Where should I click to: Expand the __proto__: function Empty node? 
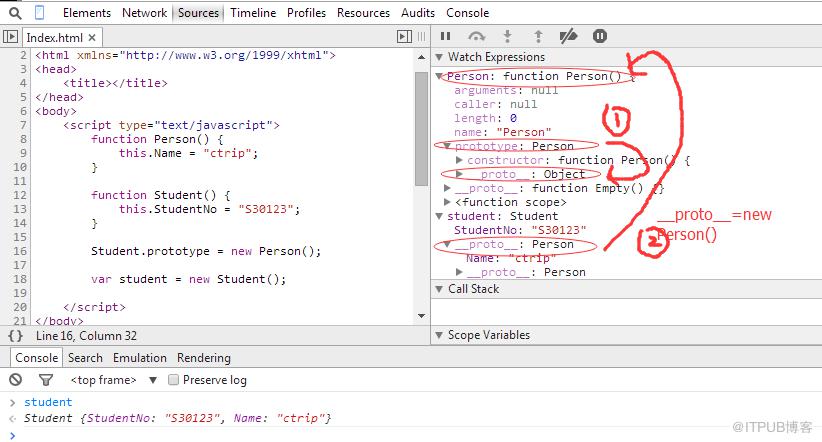tap(447, 188)
